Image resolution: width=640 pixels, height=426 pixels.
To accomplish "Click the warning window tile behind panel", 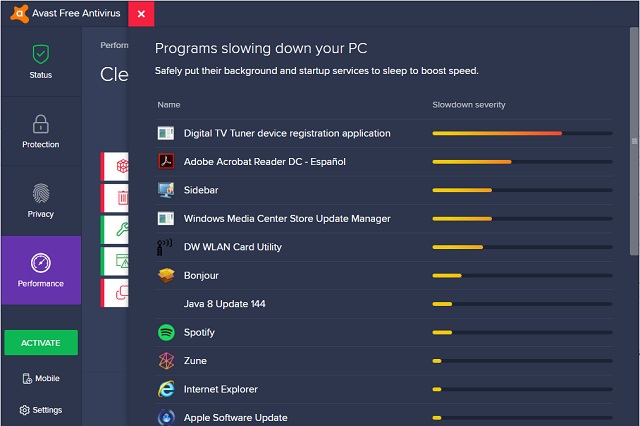I will (115, 261).
